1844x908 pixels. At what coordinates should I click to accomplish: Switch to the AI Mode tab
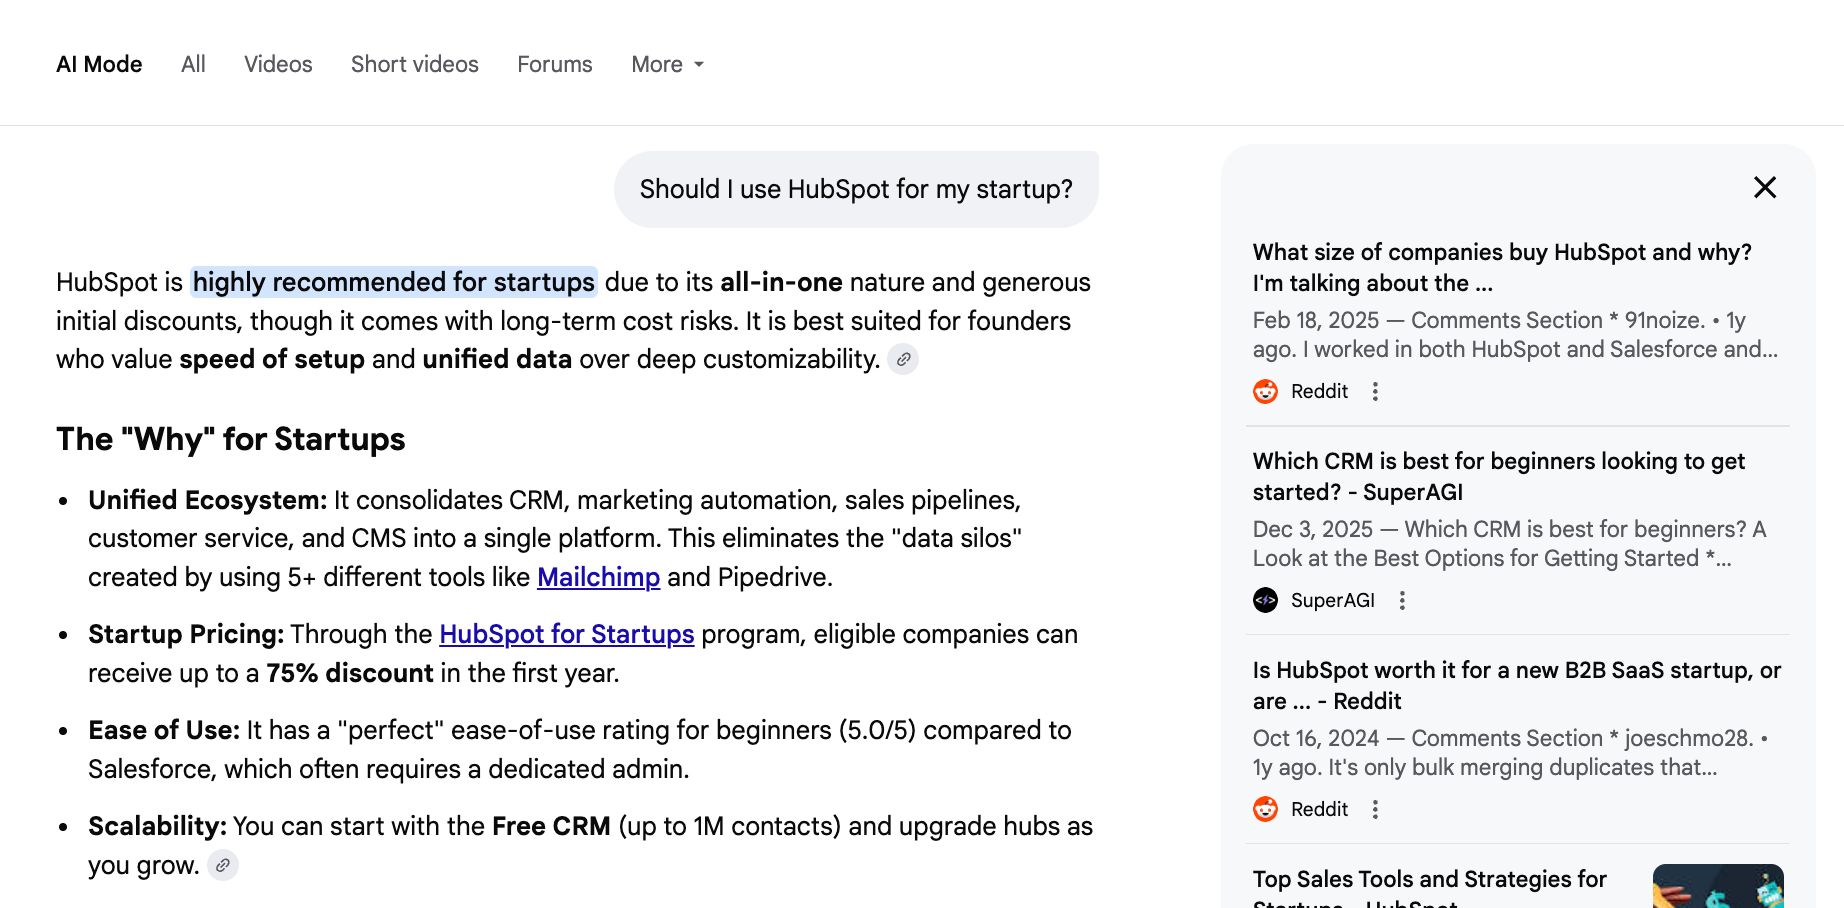[99, 64]
